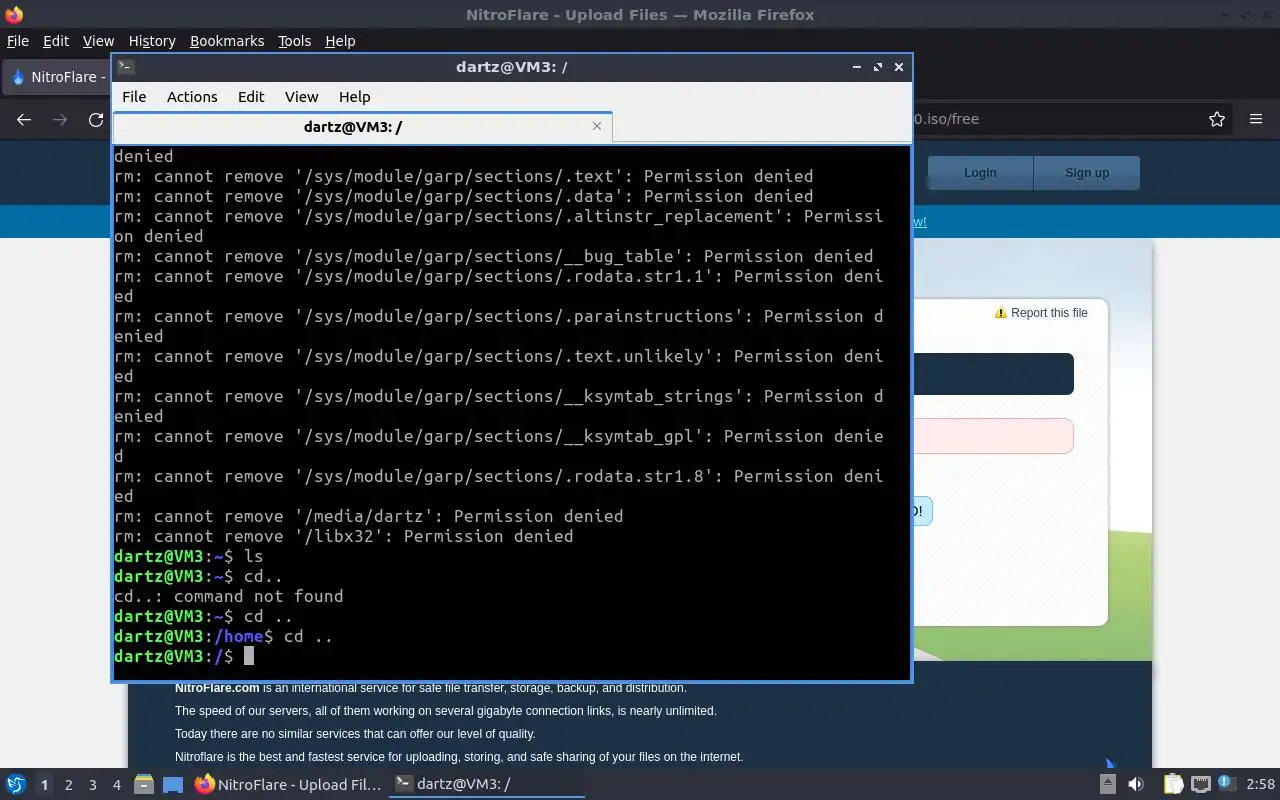Viewport: 1280px width, 800px height.
Task: Open the file manager from the panel
Action: click(143, 784)
